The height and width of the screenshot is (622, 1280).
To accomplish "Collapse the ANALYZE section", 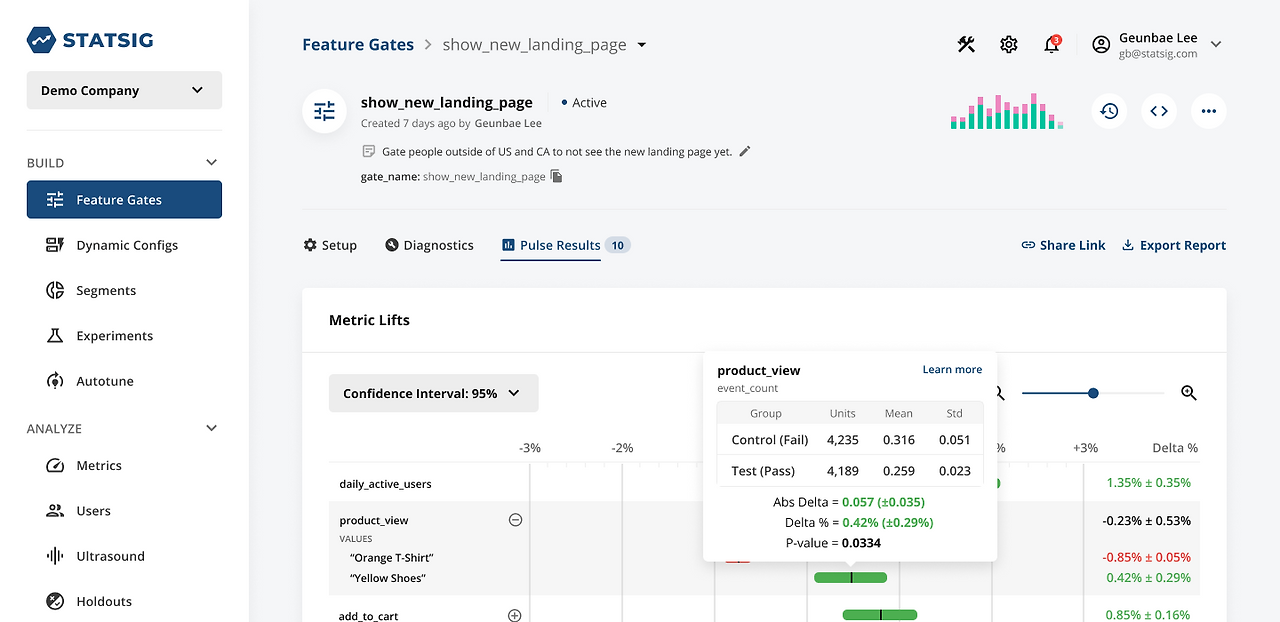I will (x=211, y=428).
